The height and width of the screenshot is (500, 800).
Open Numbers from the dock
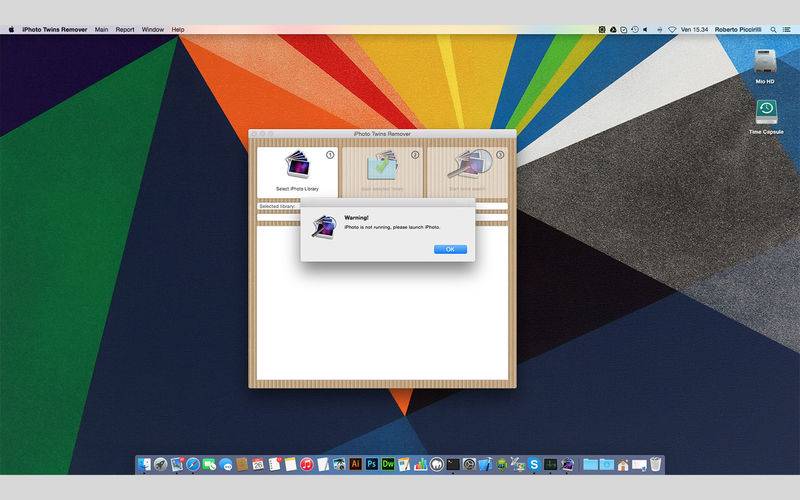pyautogui.click(x=421, y=464)
